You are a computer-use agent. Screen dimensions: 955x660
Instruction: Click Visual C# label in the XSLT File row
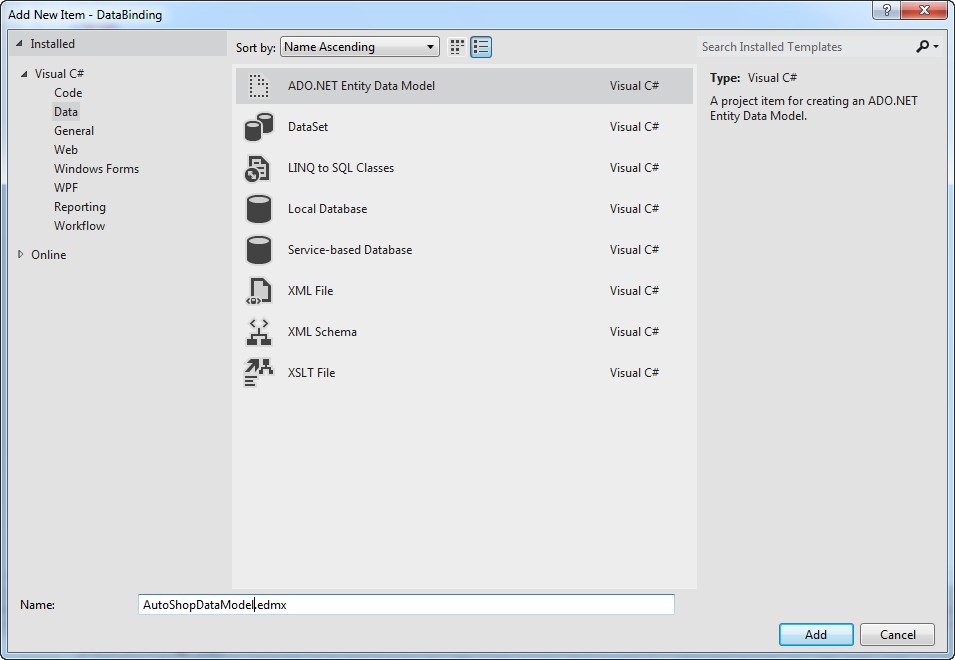tap(634, 373)
